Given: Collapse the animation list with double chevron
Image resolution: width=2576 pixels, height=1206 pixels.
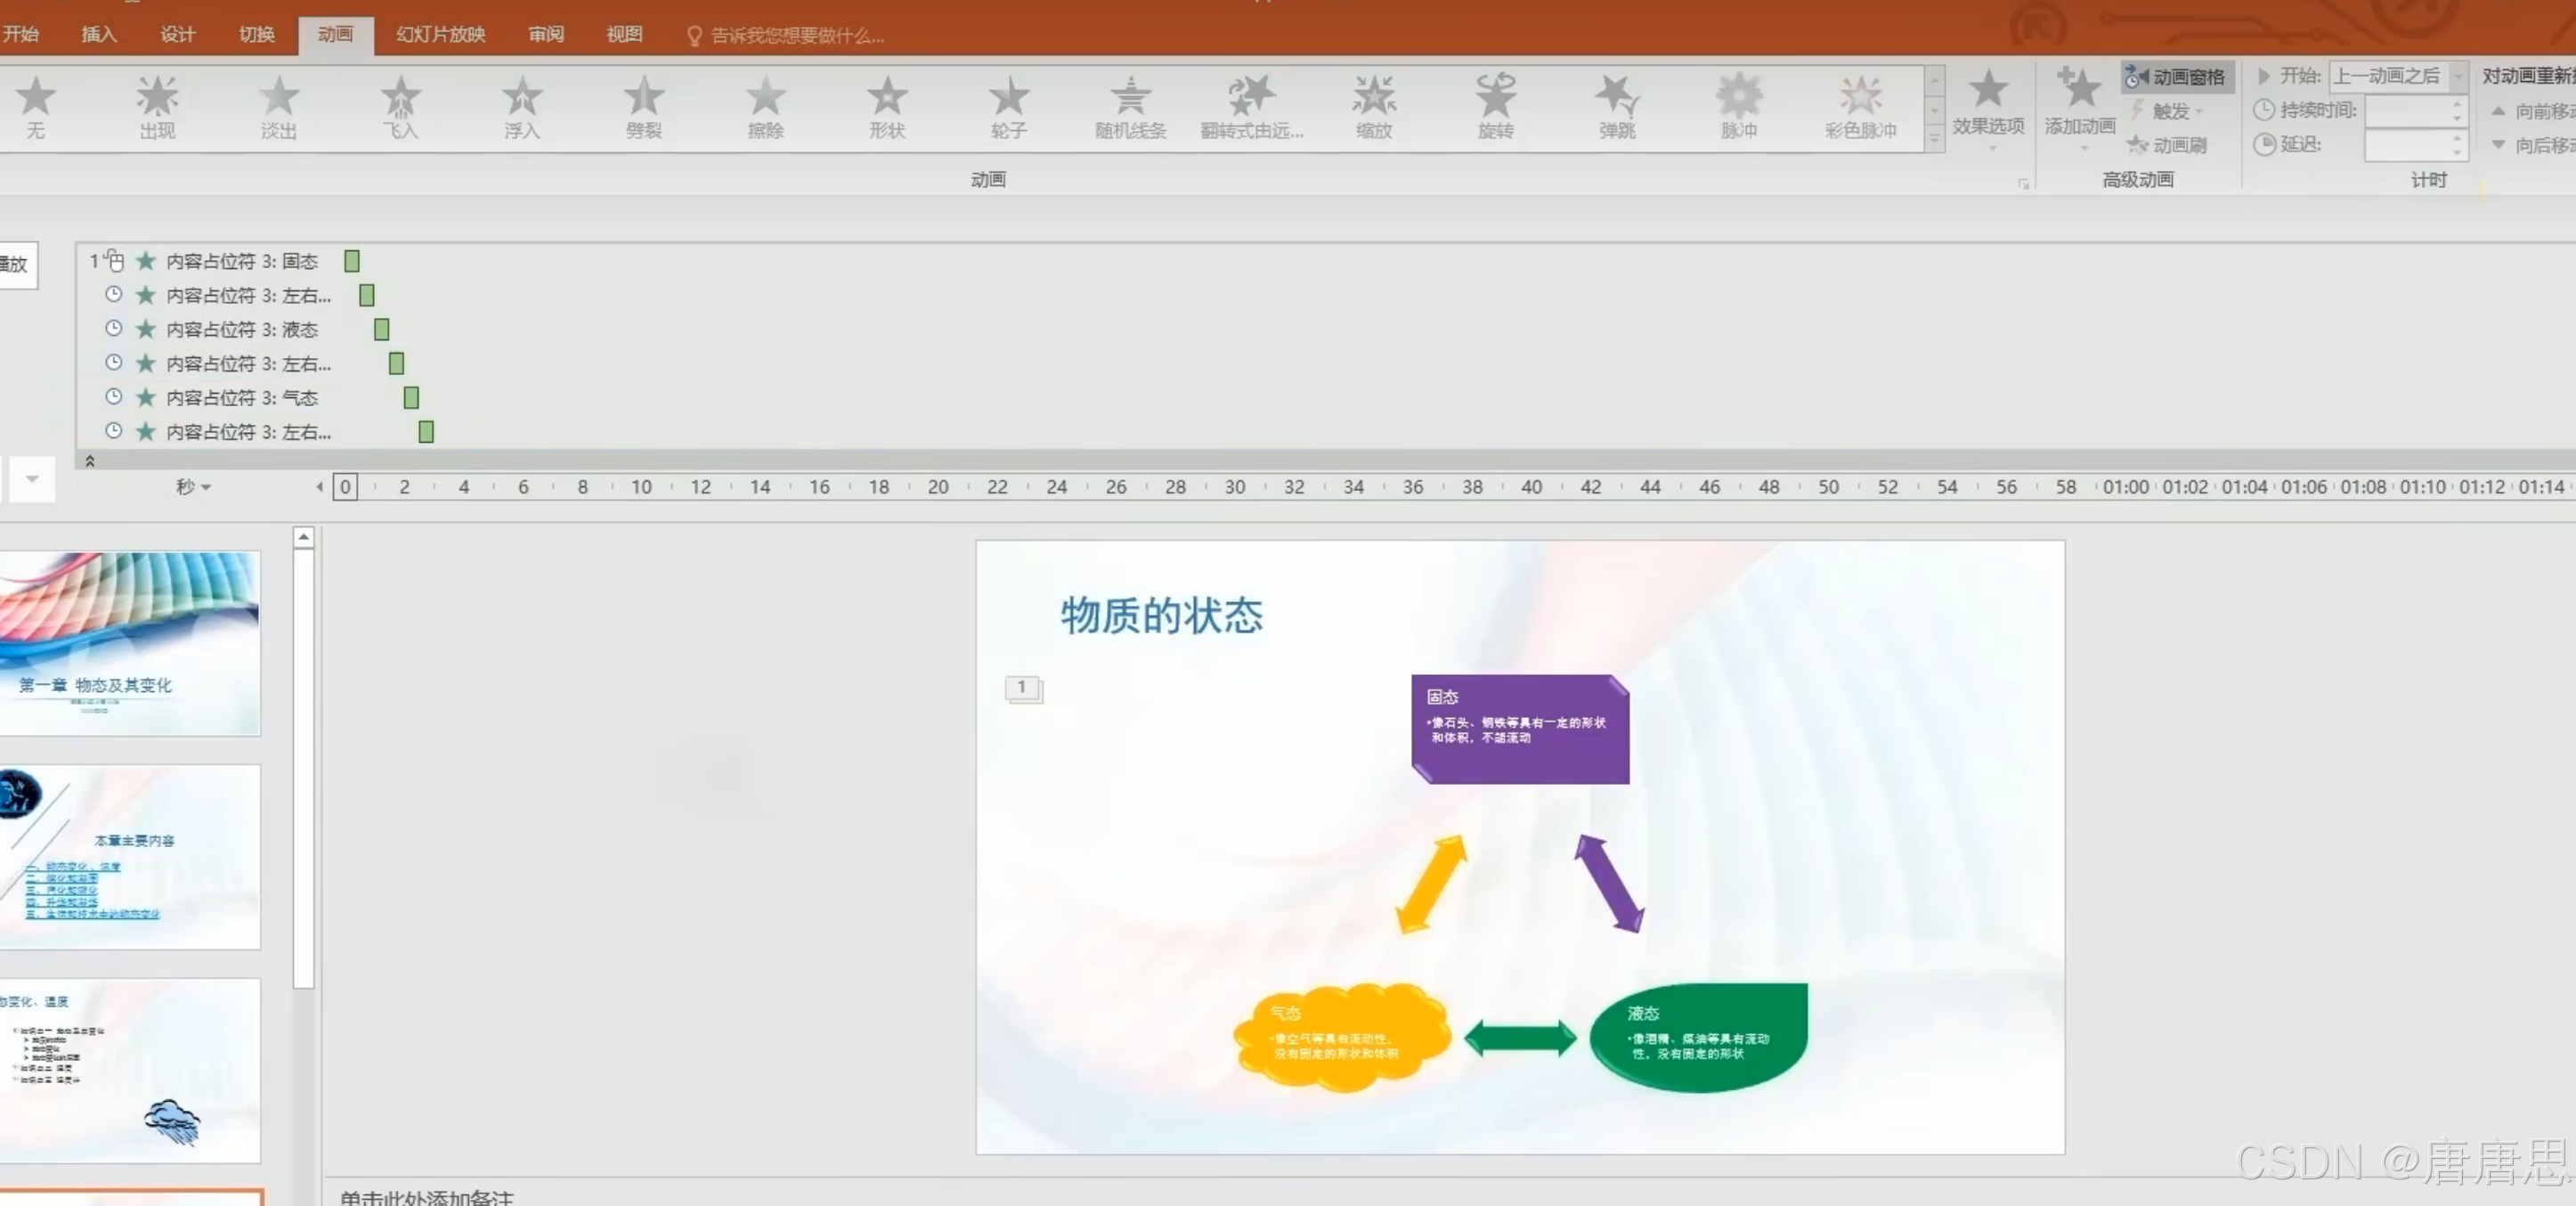Looking at the screenshot, I should point(90,461).
